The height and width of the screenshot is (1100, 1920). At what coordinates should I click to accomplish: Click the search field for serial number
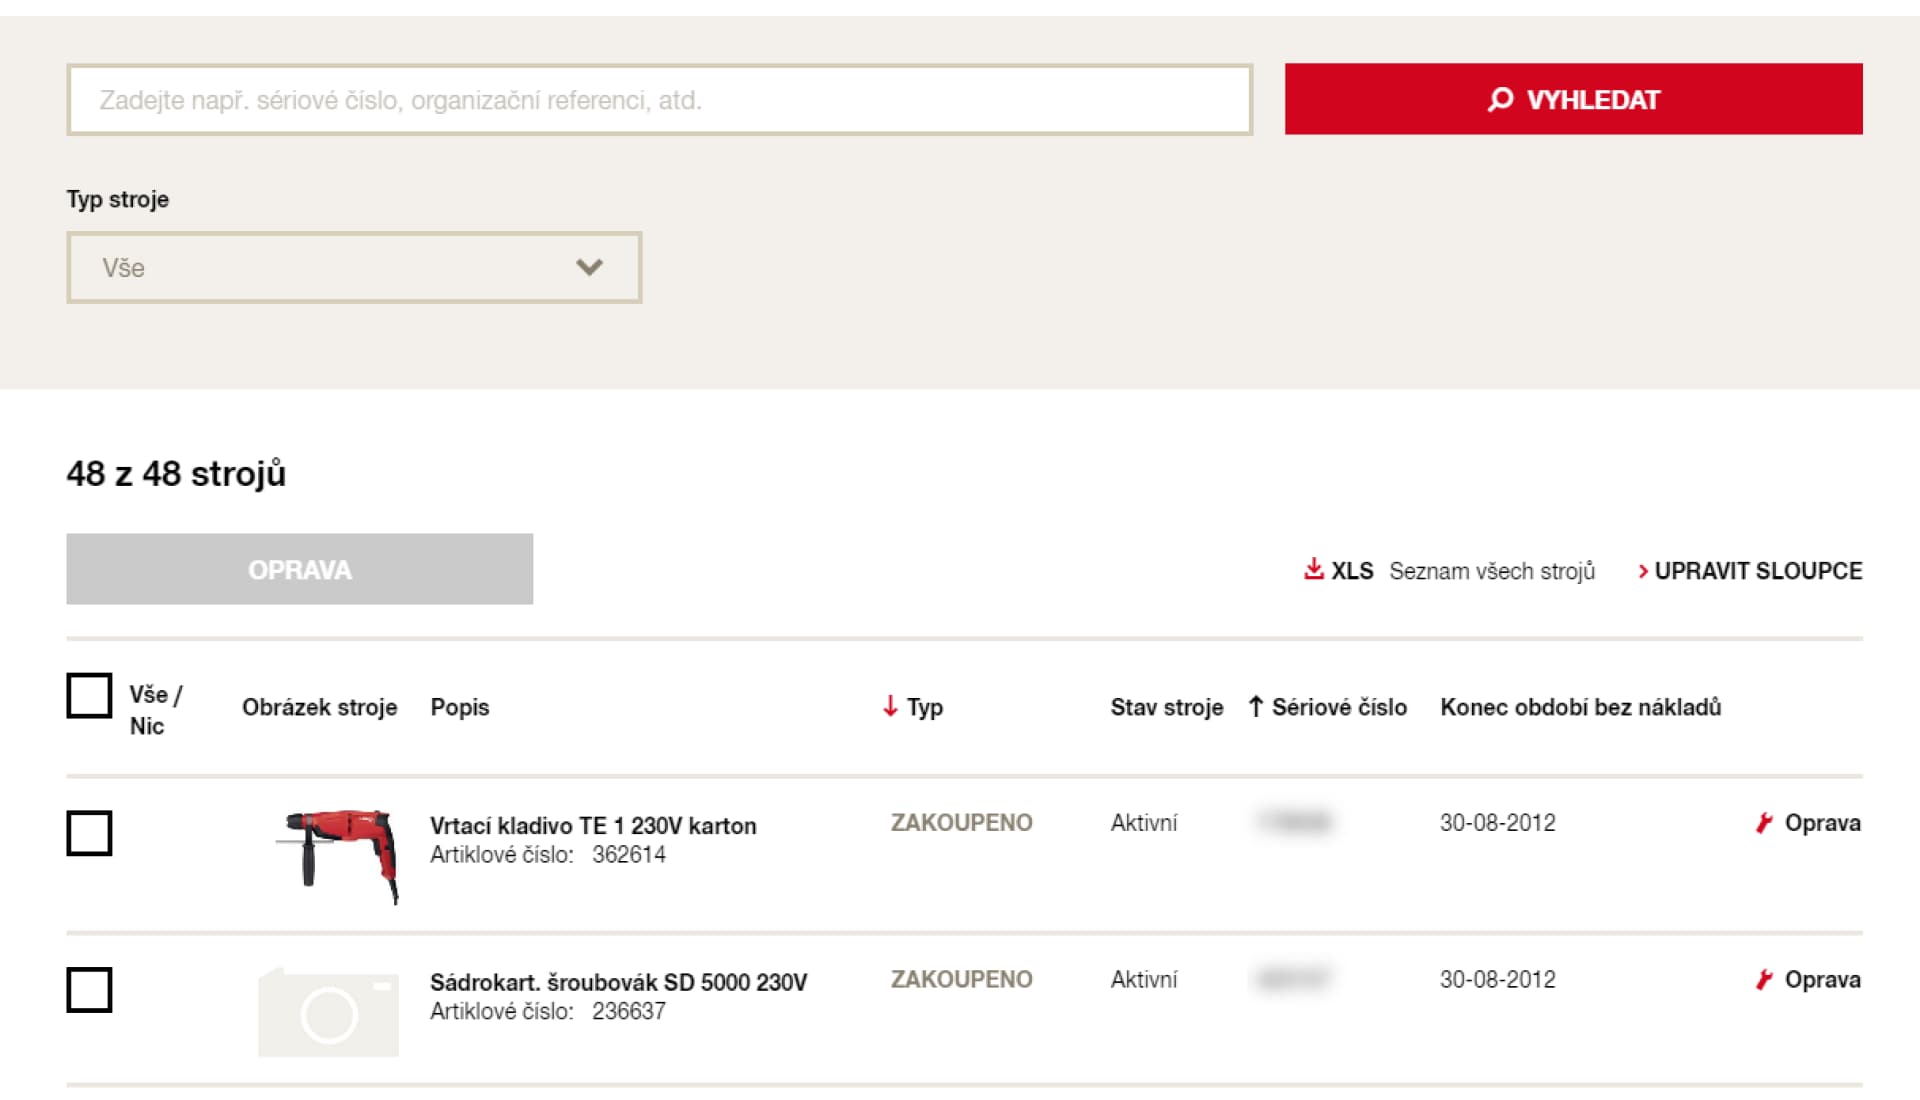click(x=659, y=99)
